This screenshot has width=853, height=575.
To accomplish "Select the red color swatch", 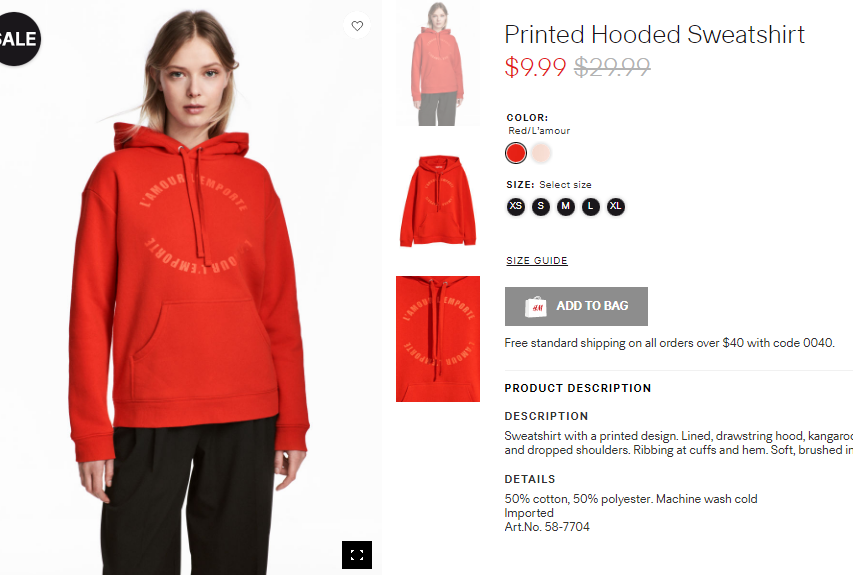I will point(516,153).
